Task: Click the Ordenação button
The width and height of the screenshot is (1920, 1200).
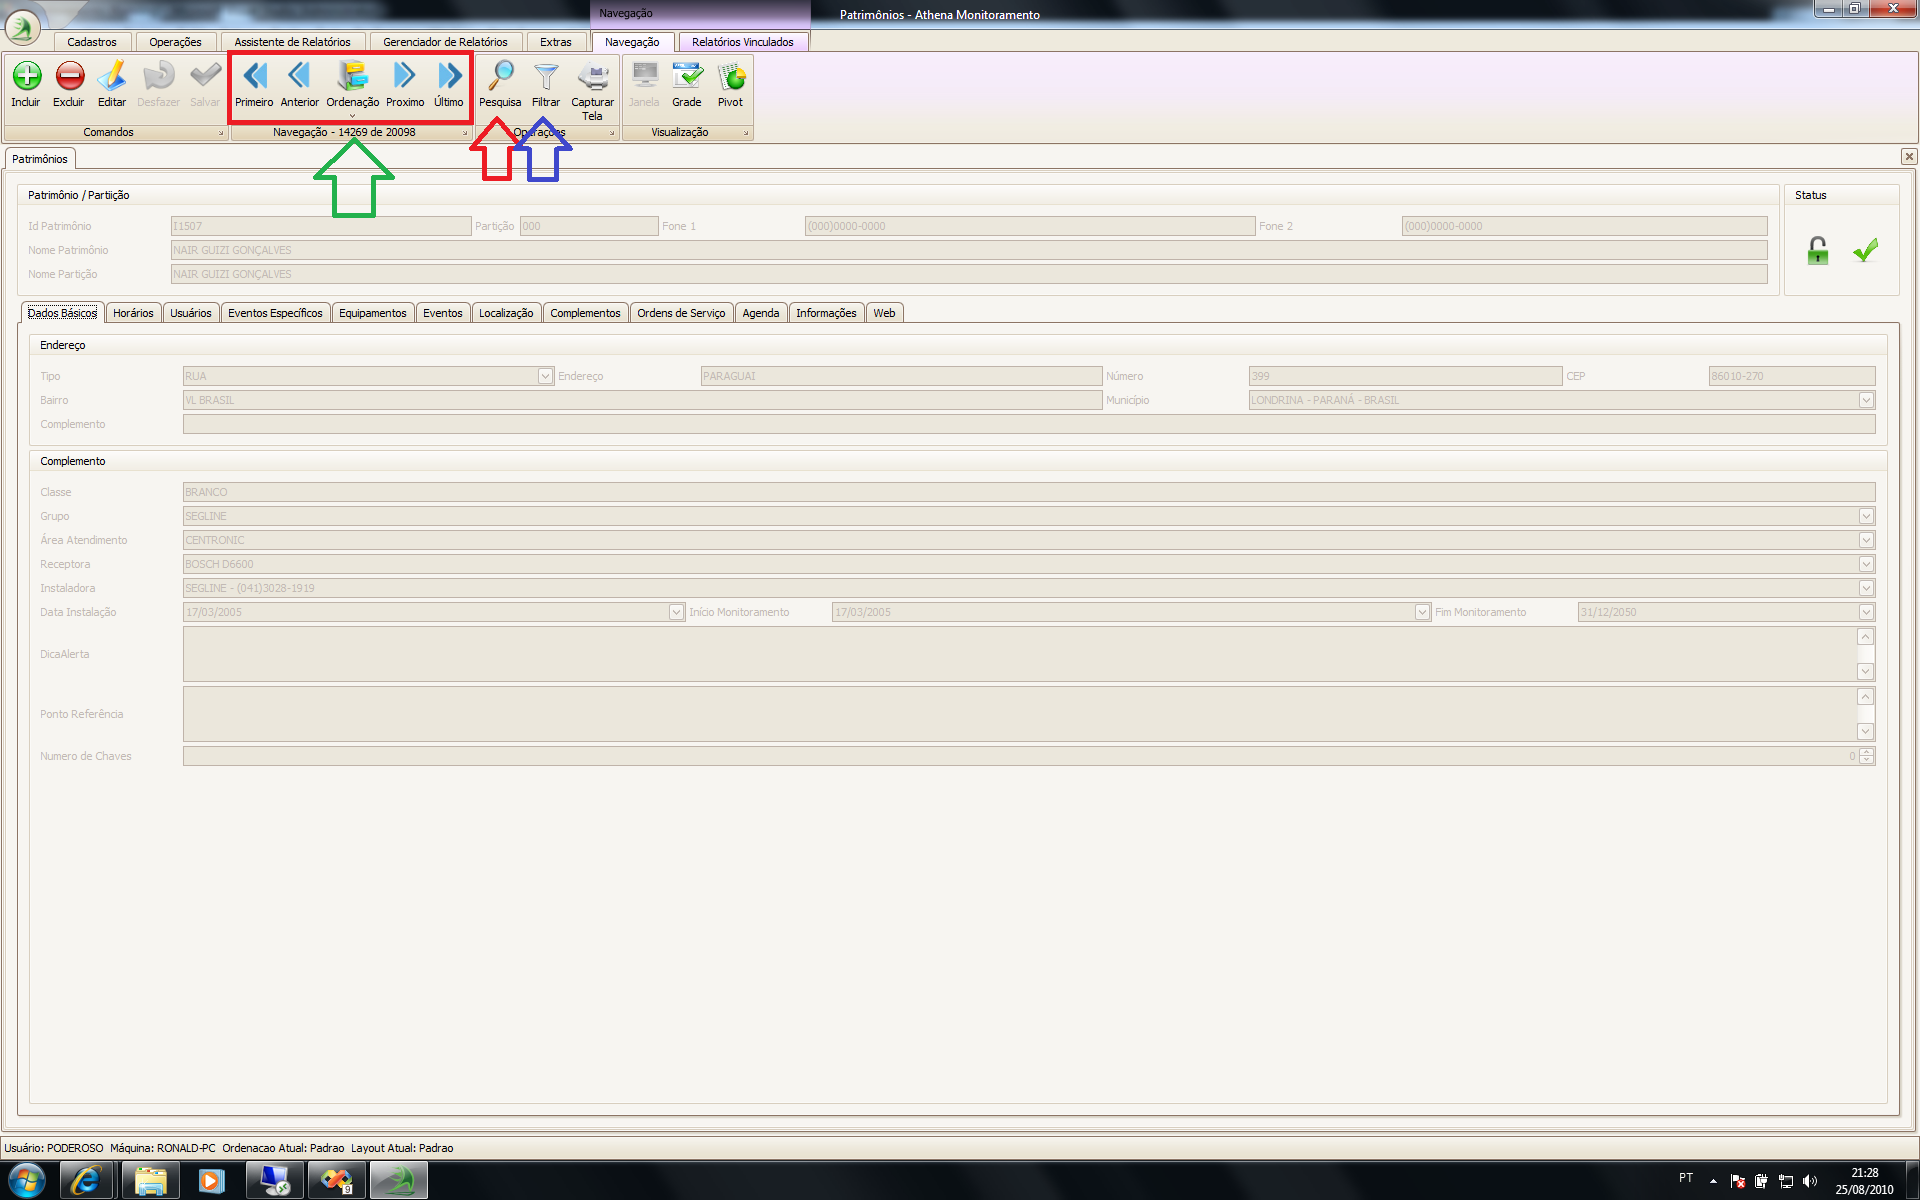Action: (352, 82)
